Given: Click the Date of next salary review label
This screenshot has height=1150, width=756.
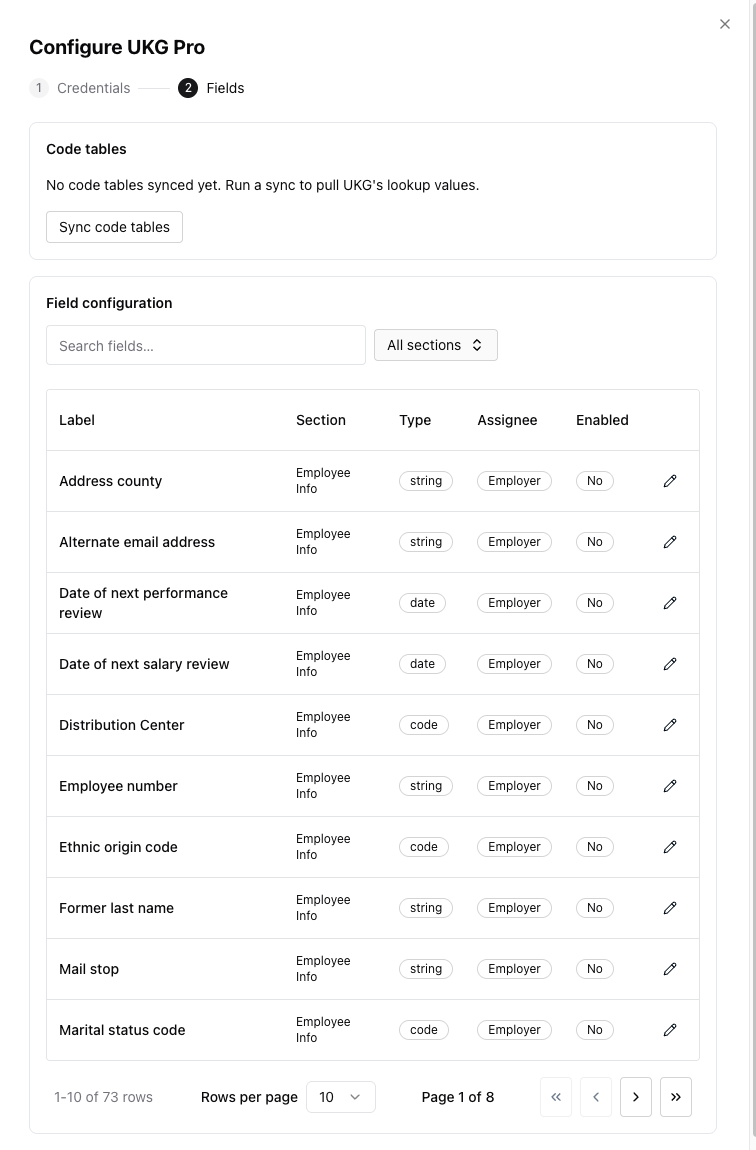Looking at the screenshot, I should [x=144, y=664].
